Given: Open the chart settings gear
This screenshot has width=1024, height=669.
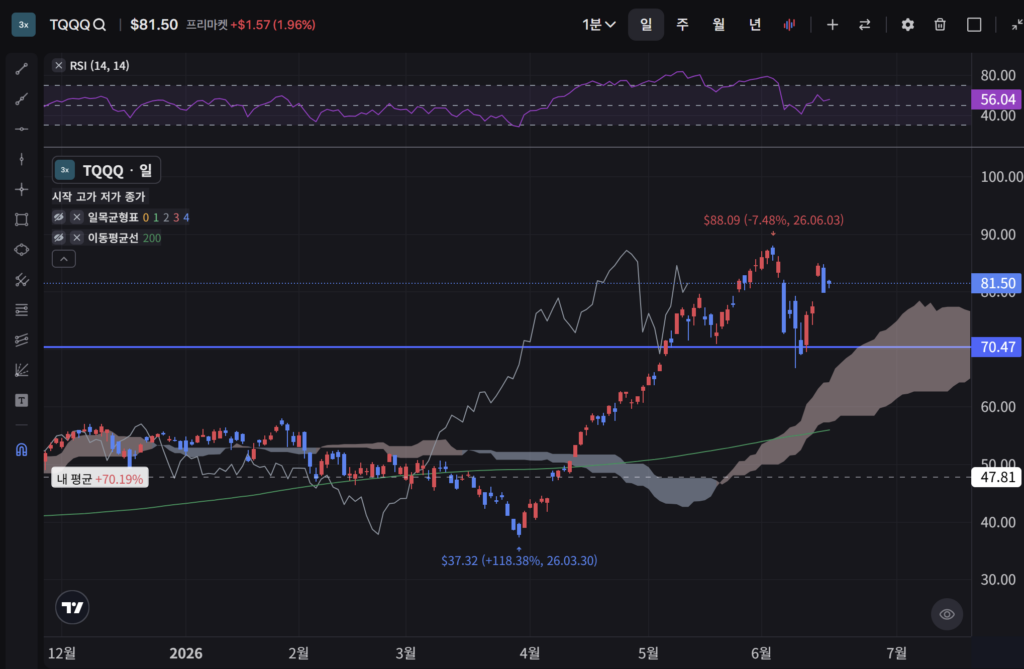Looking at the screenshot, I should click(907, 25).
